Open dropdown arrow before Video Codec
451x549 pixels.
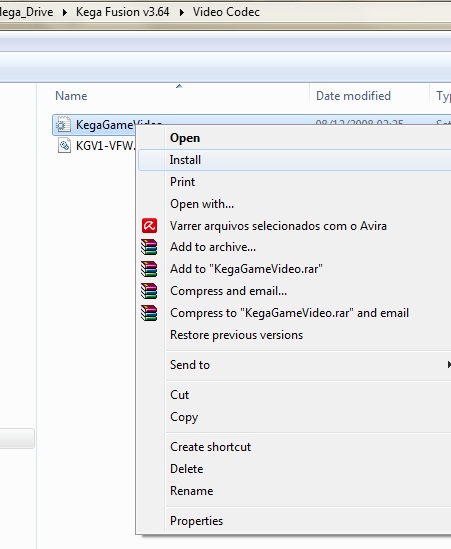tap(181, 13)
